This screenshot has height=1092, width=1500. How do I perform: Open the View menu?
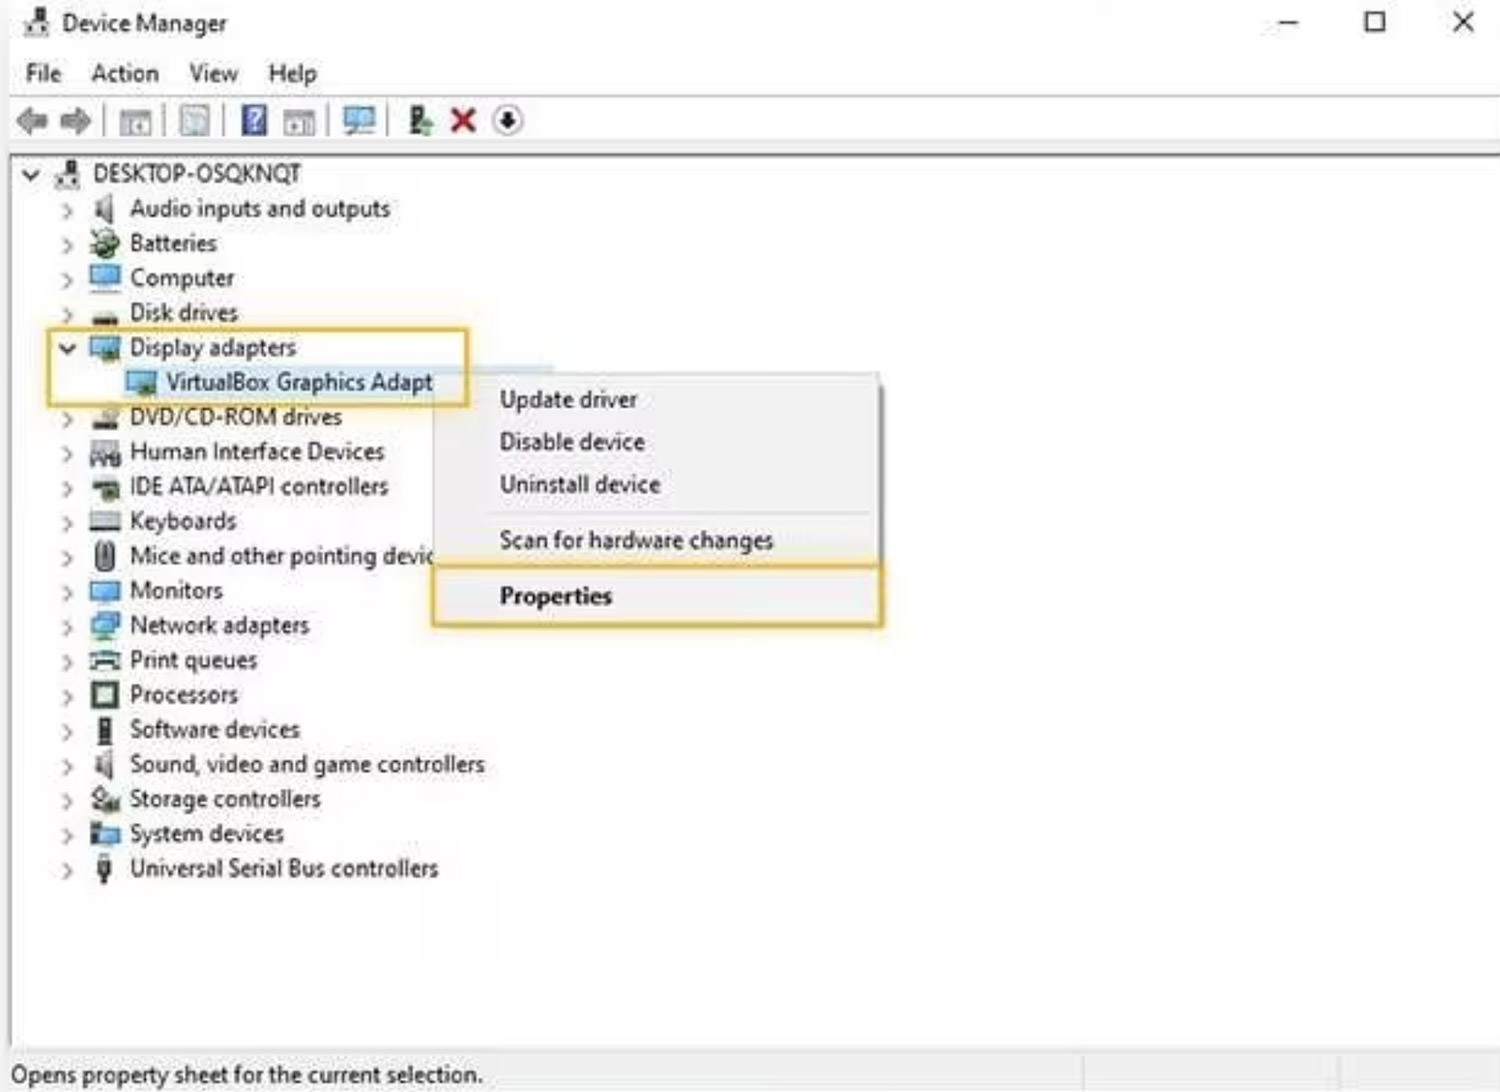tap(214, 73)
